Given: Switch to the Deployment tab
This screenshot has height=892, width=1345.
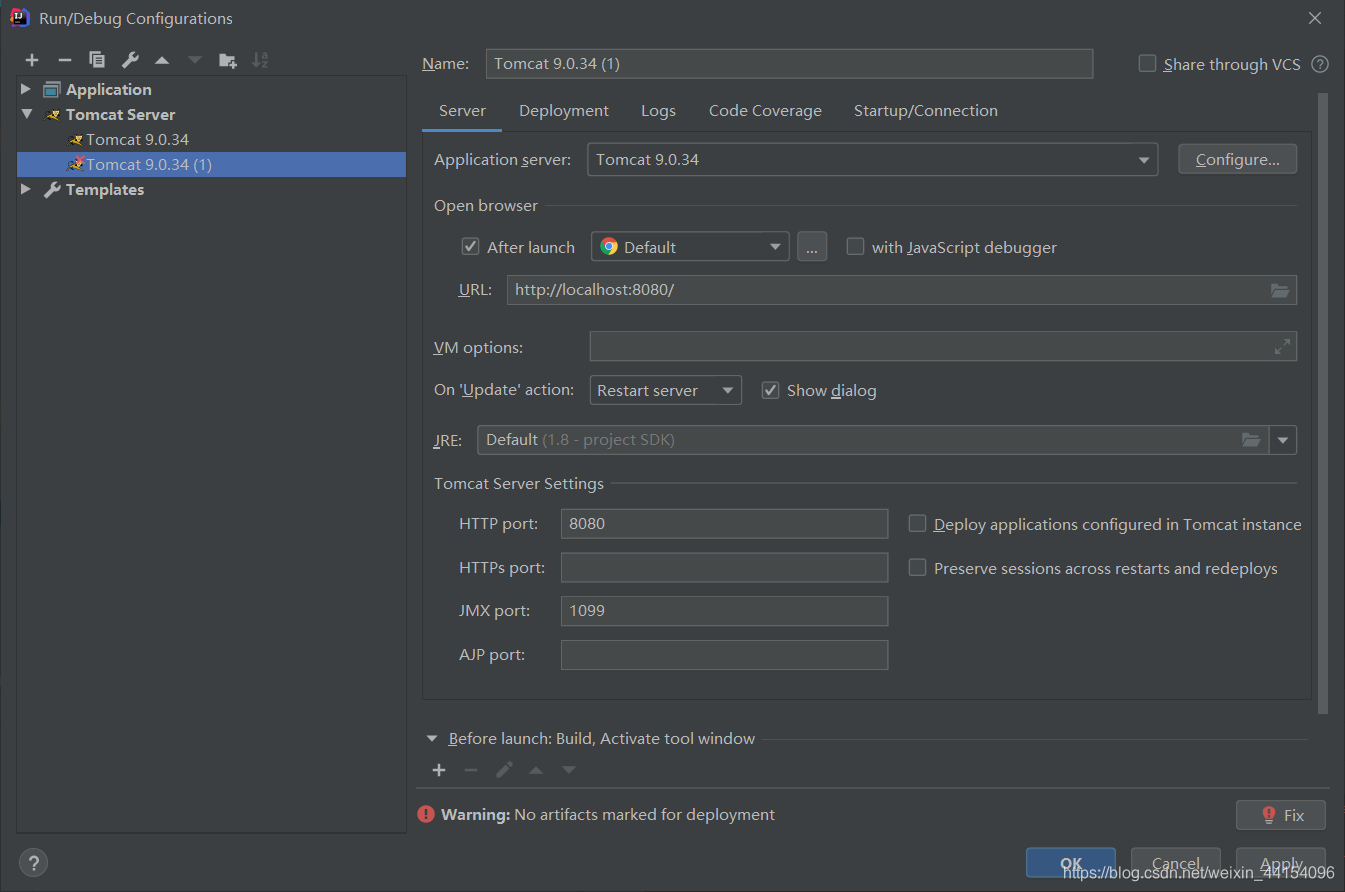Looking at the screenshot, I should coord(564,111).
